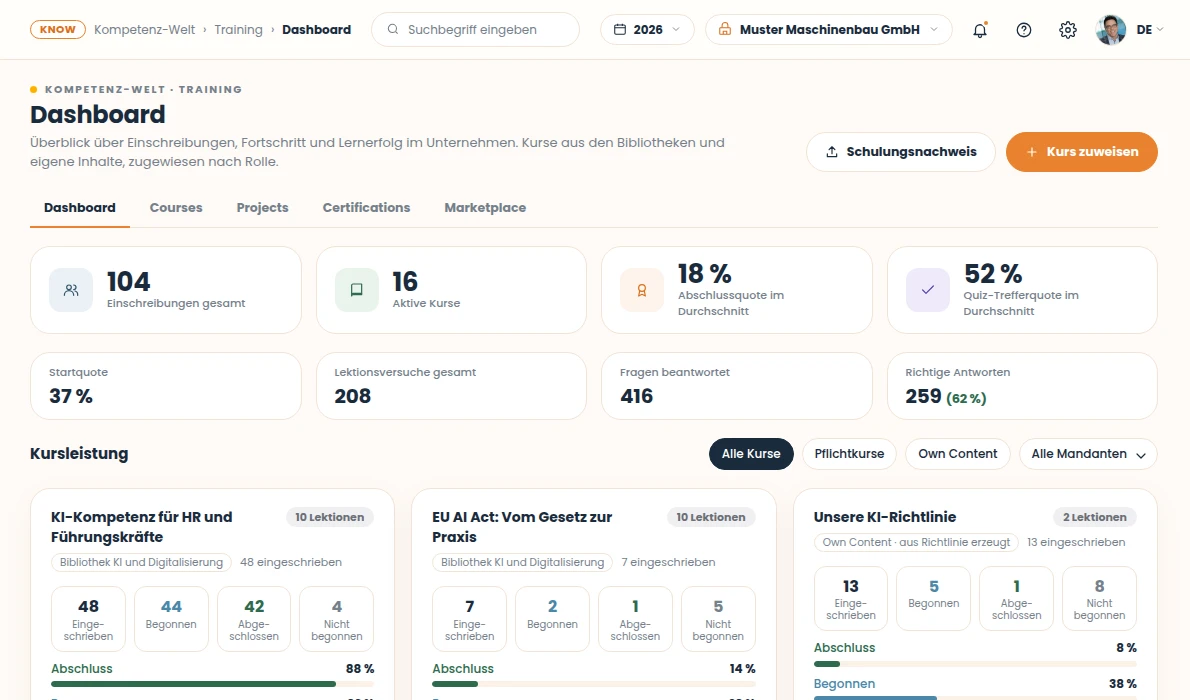
Task: Open settings gear icon
Action: pyautogui.click(x=1068, y=30)
